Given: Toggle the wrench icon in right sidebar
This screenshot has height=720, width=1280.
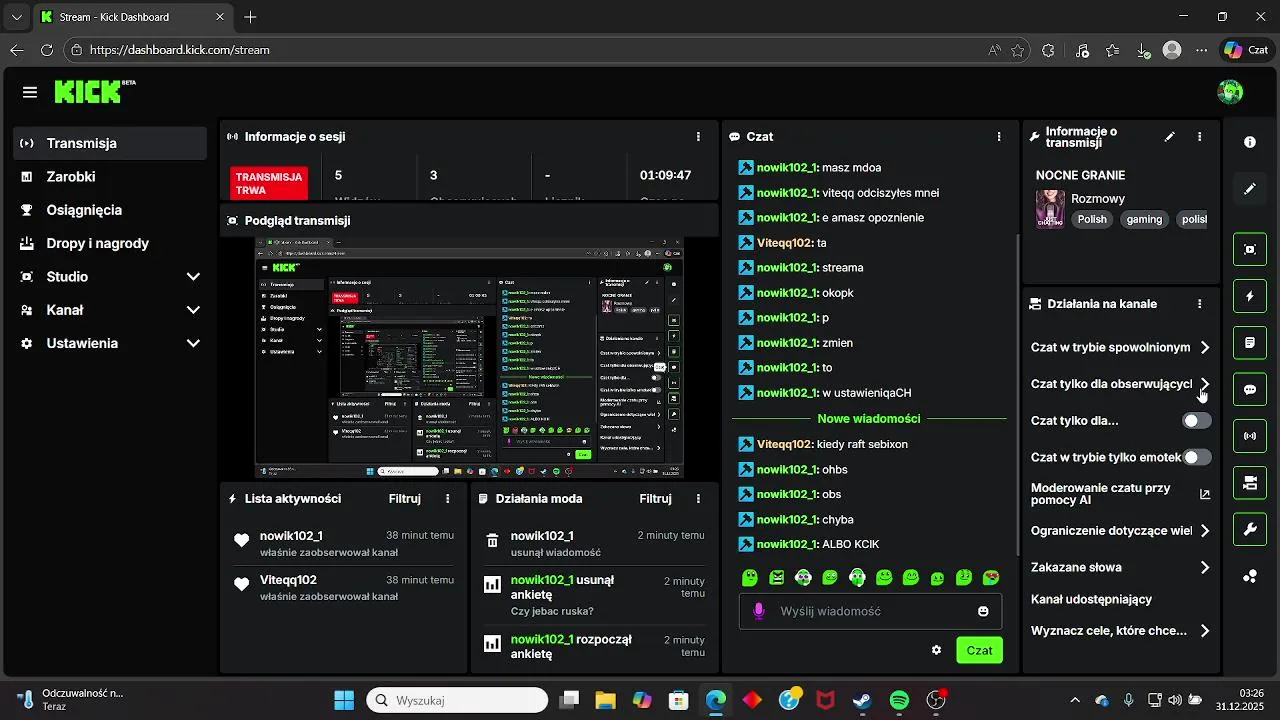Looking at the screenshot, I should tap(1250, 529).
